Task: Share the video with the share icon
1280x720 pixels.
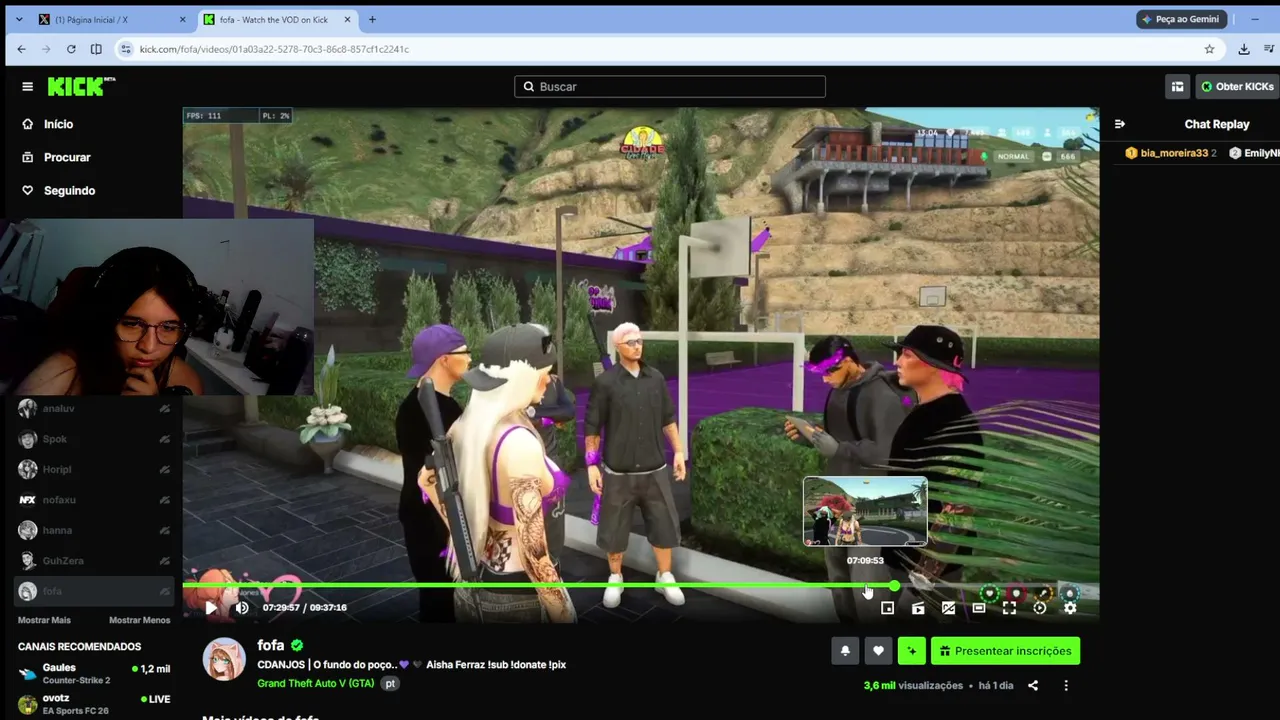Action: [1033, 686]
